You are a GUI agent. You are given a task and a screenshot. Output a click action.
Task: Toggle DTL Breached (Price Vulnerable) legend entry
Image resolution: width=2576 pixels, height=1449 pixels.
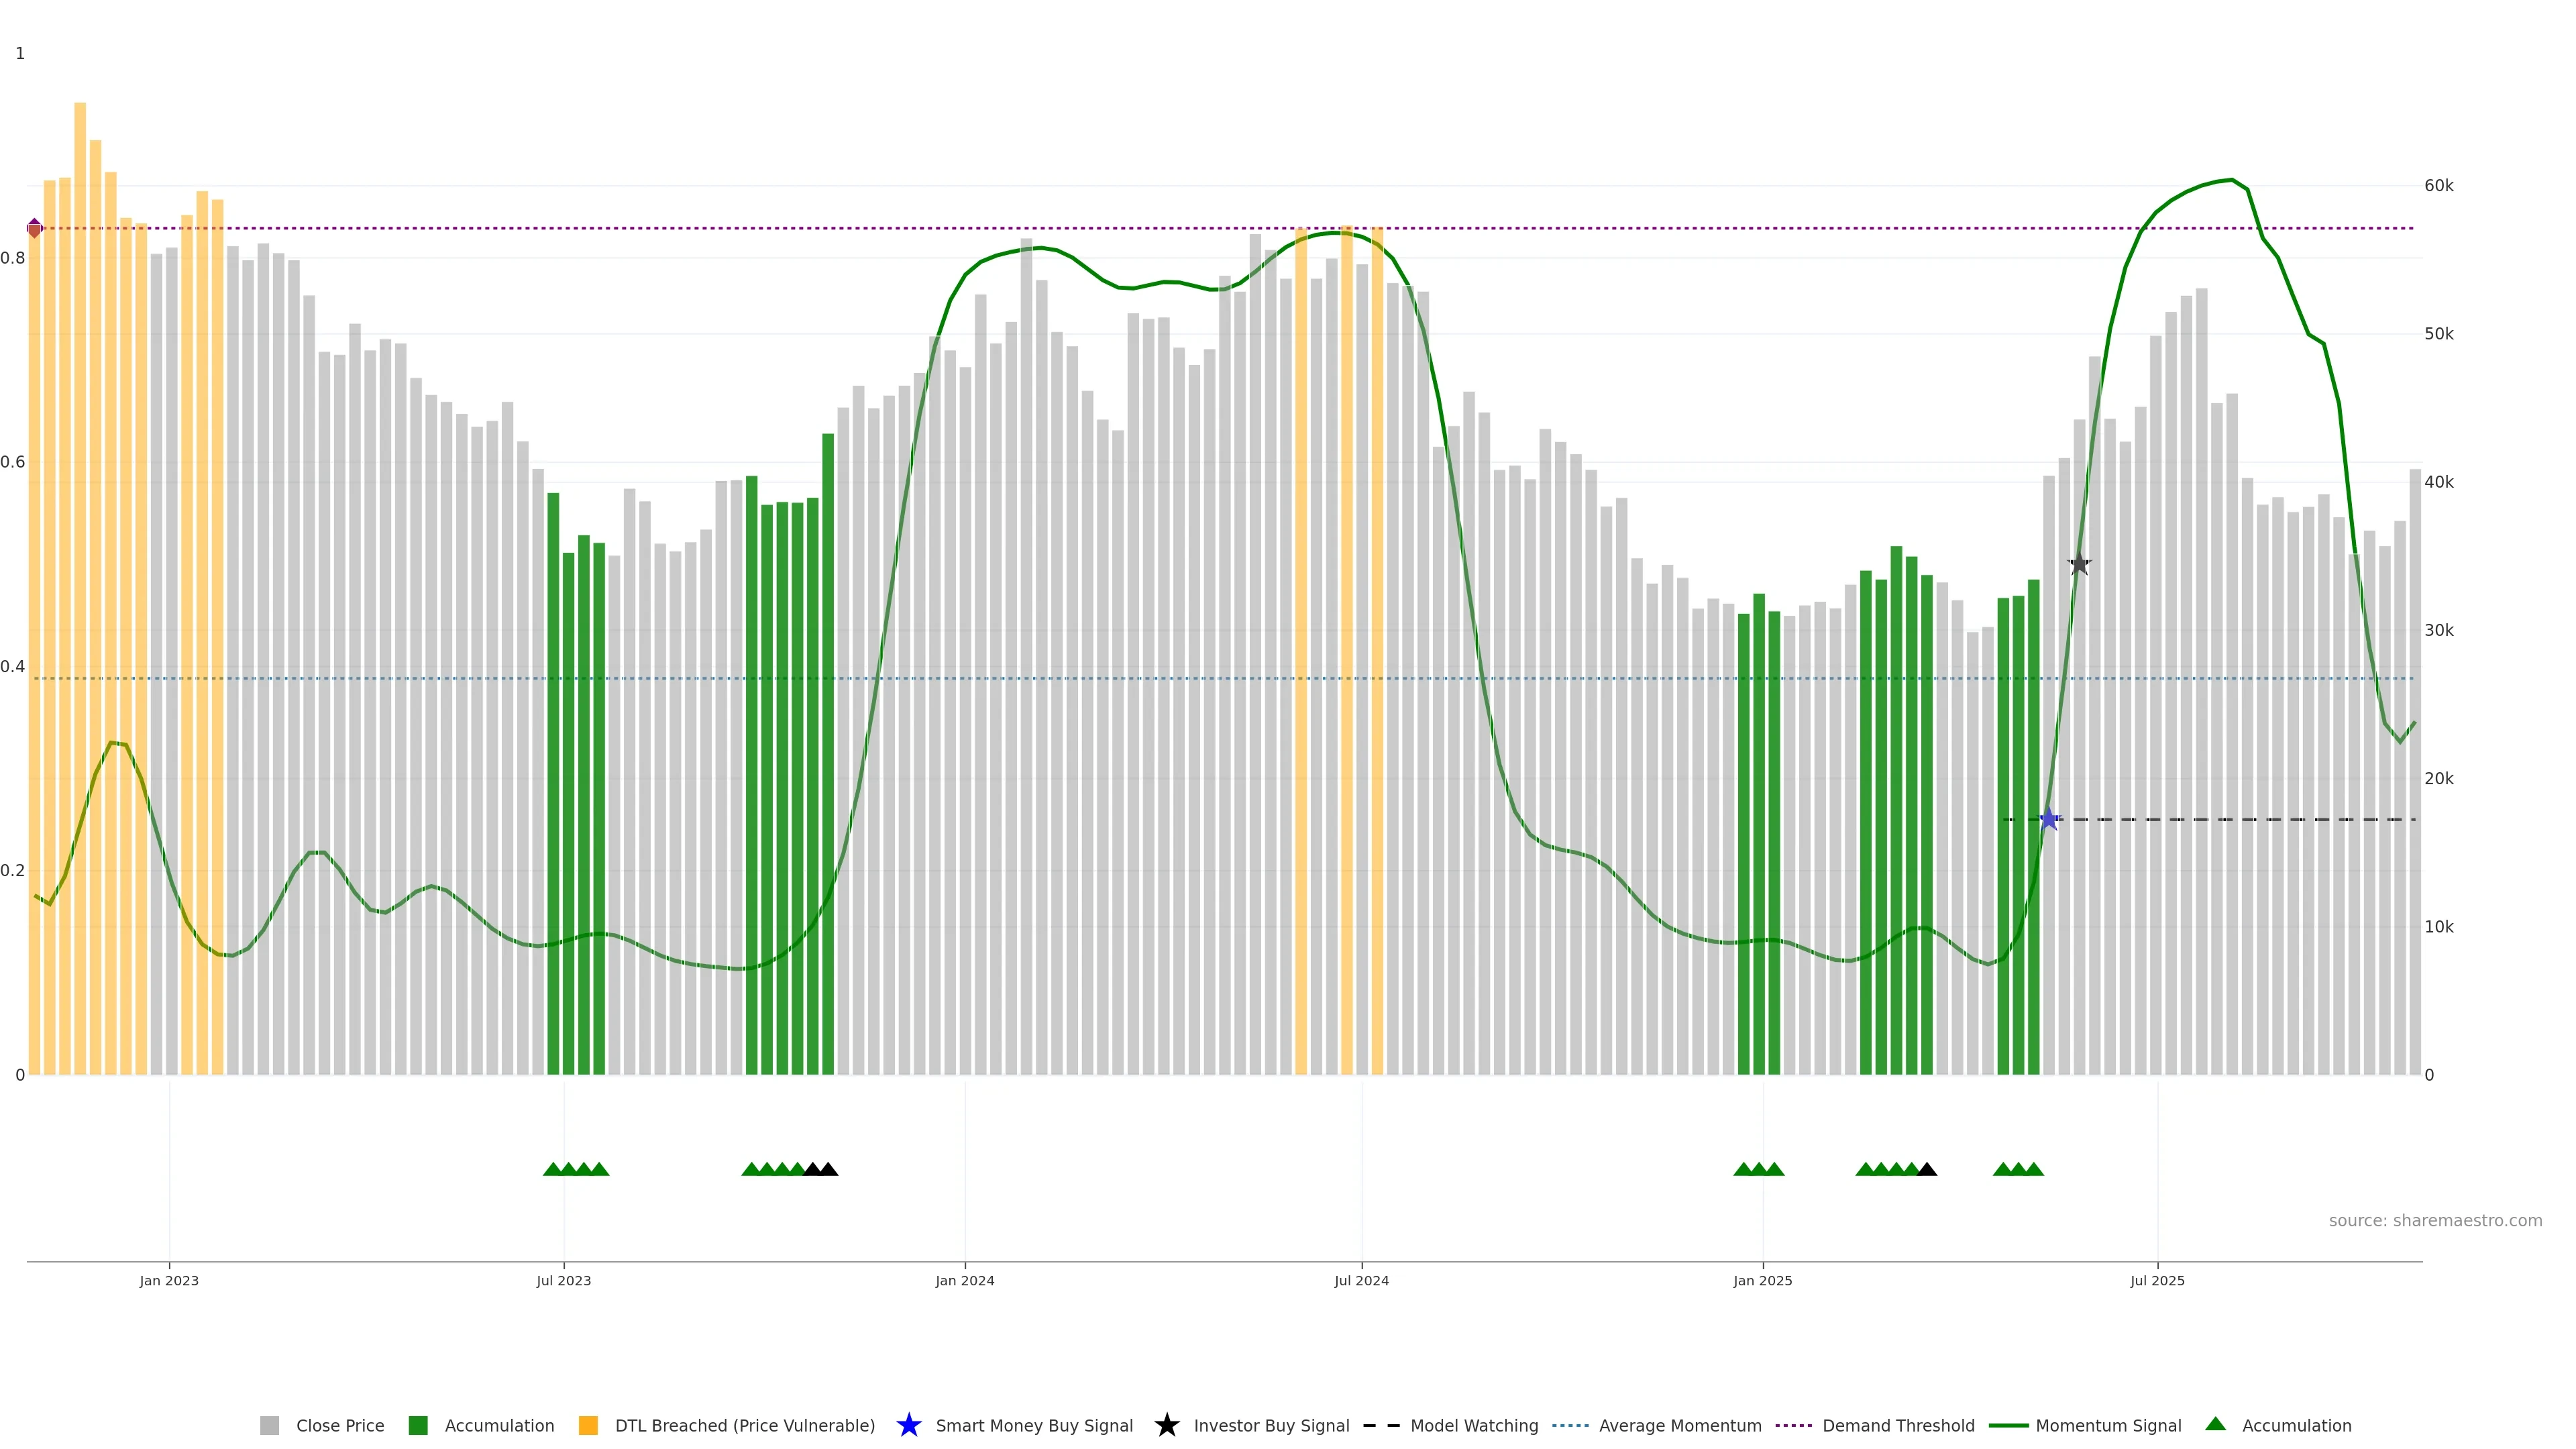pyautogui.click(x=744, y=1425)
